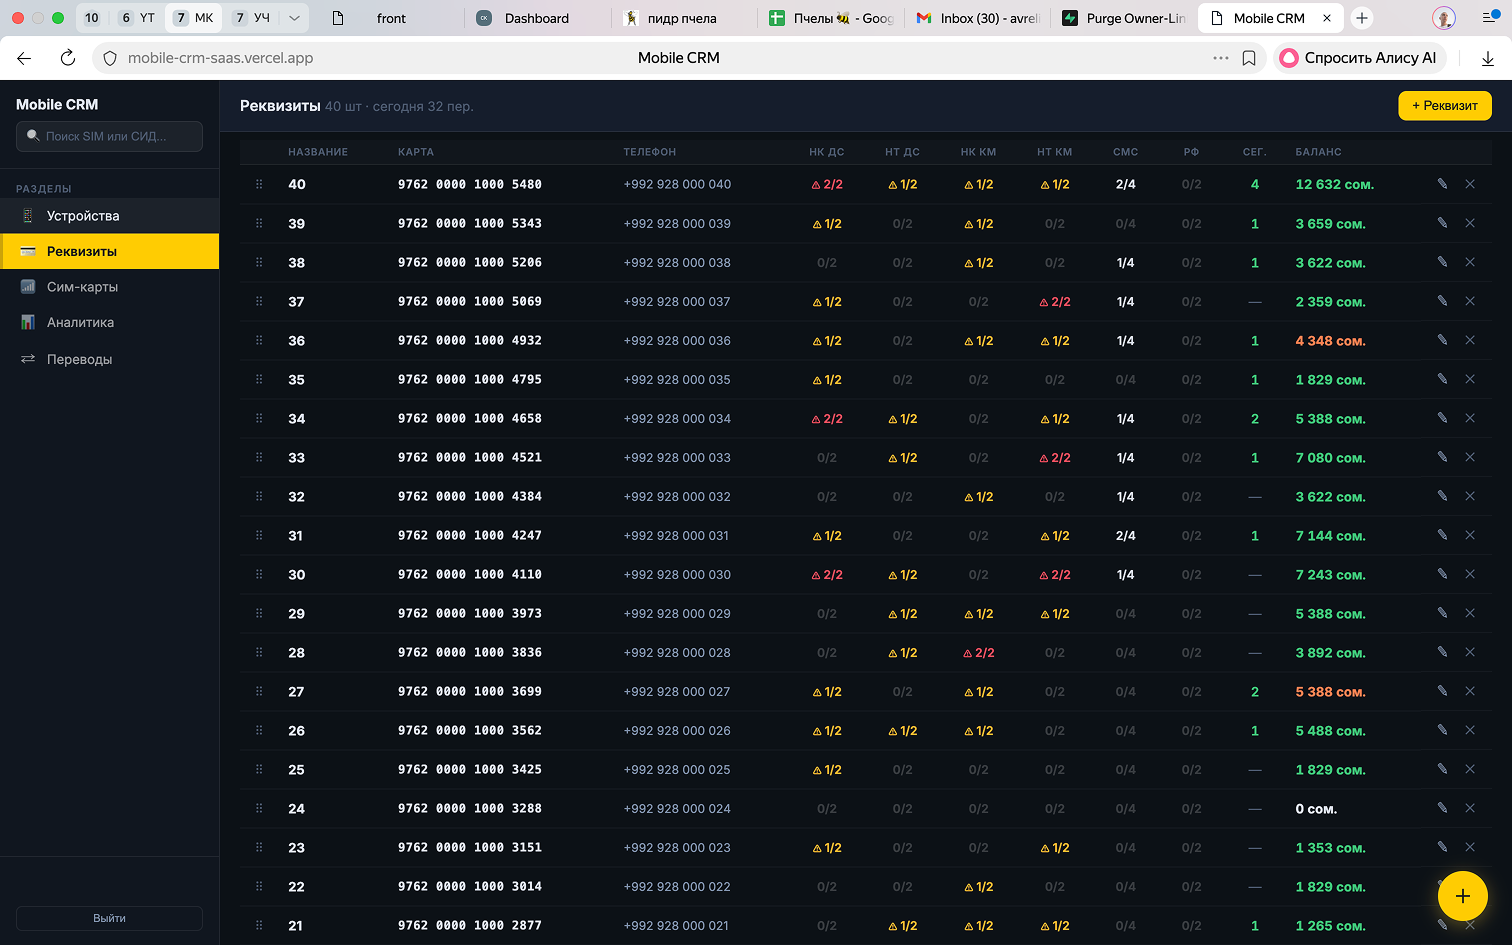Viewport: 1512px width, 945px height.
Task: Close the Mobile CRM browser tab
Action: (x=1327, y=18)
